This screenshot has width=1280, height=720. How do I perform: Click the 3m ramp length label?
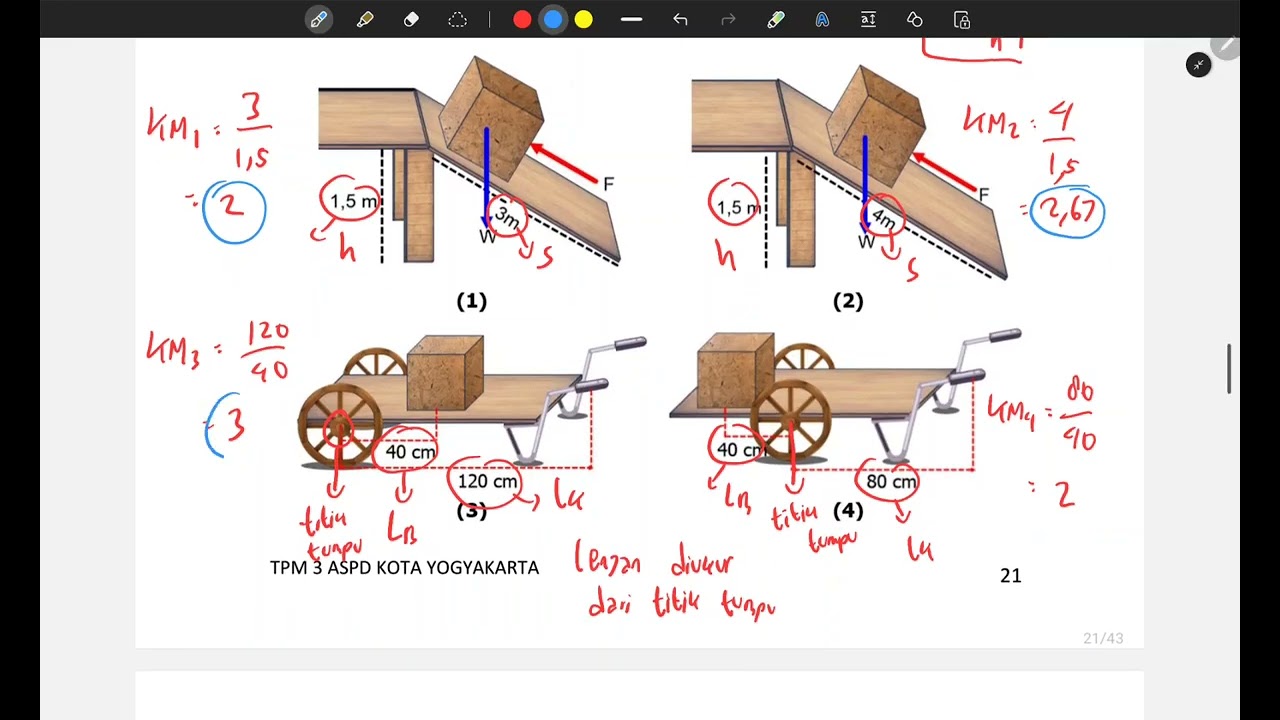click(x=507, y=216)
